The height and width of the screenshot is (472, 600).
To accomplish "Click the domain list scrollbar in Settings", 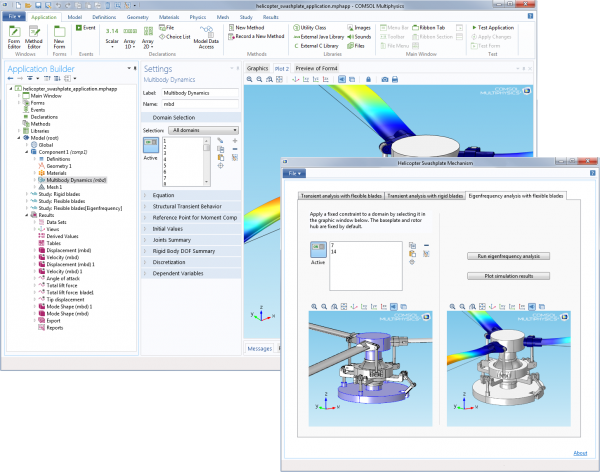I will tap(207, 162).
